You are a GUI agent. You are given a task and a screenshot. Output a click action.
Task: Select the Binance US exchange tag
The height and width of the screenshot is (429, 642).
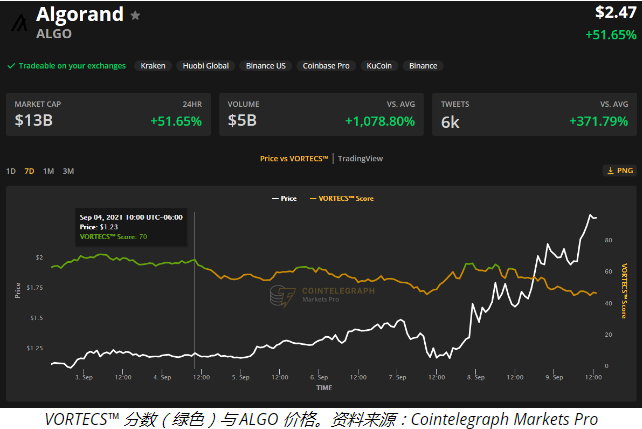coord(266,66)
